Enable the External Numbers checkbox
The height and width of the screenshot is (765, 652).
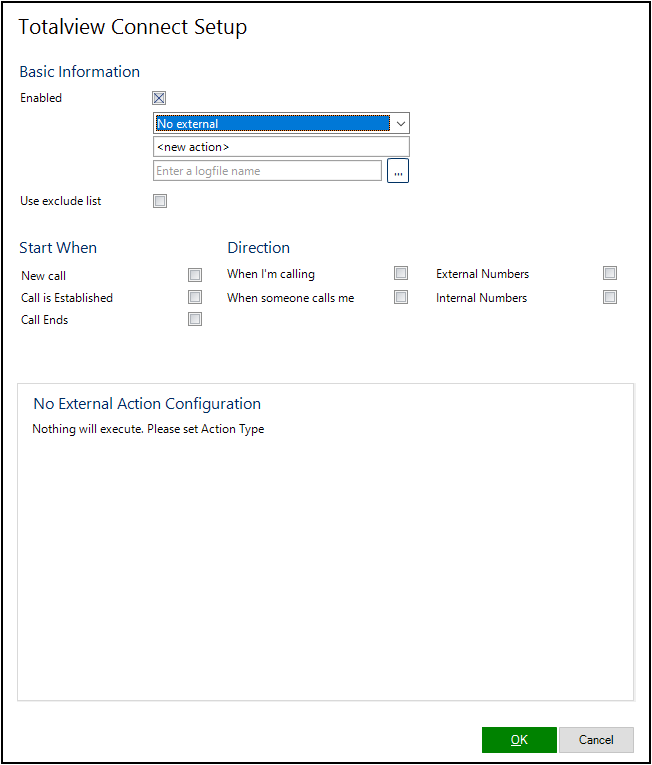pos(610,273)
